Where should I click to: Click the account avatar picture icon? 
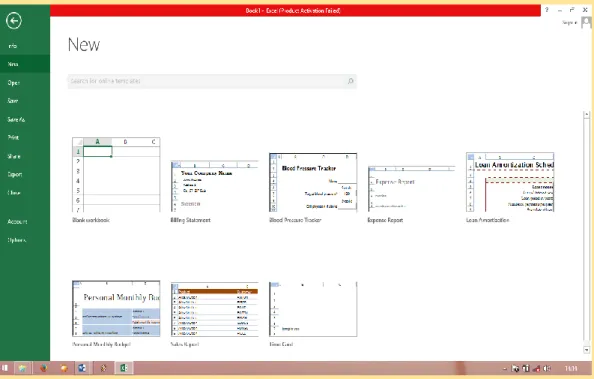[x=586, y=23]
